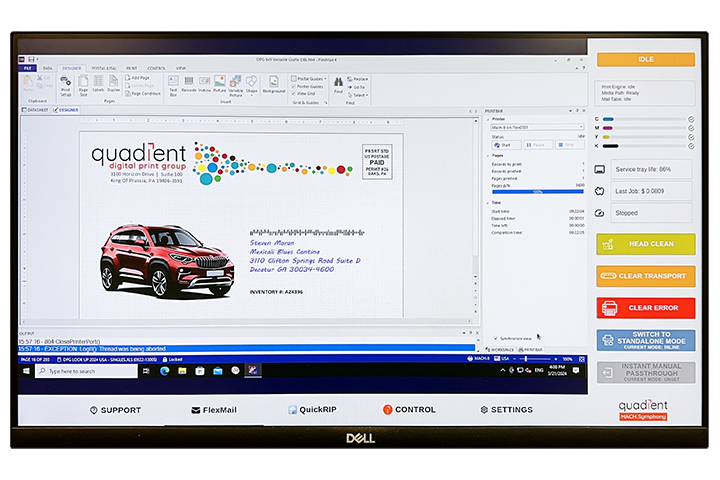Insert a Variable Picture
720x480 pixels.
tap(236, 86)
